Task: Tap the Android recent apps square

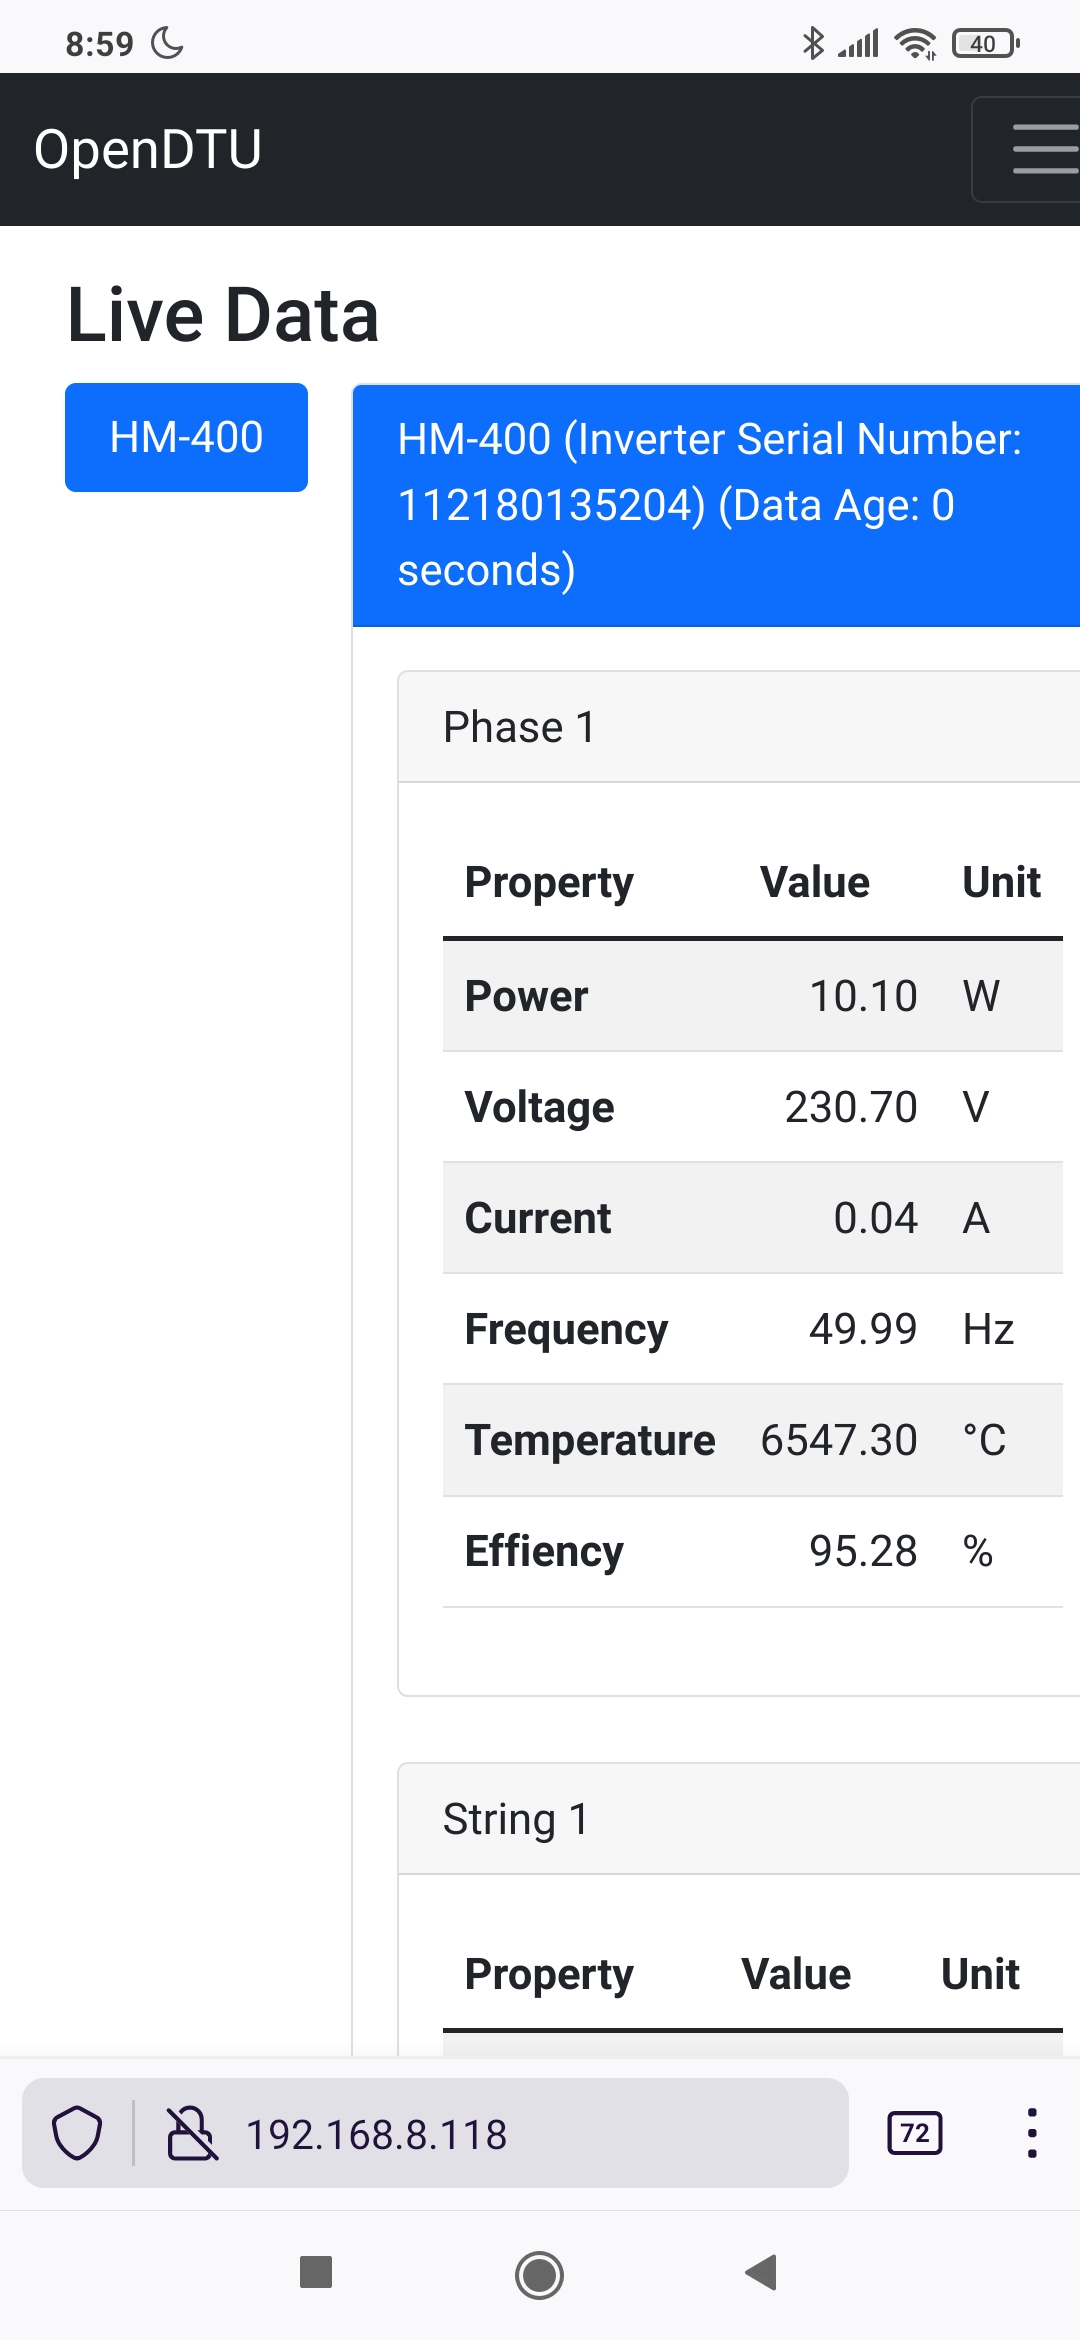Action: (x=316, y=2272)
